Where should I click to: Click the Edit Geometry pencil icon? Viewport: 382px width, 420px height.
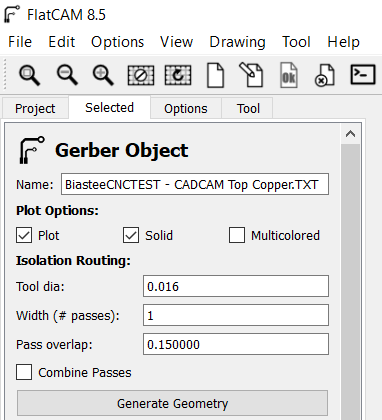click(x=251, y=75)
